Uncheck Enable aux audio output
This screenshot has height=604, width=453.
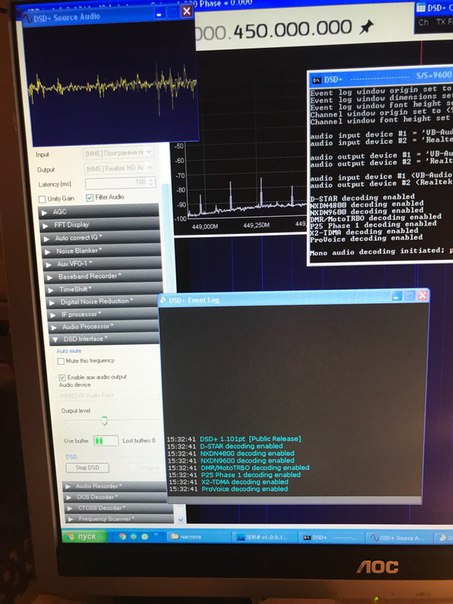pyautogui.click(x=62, y=377)
